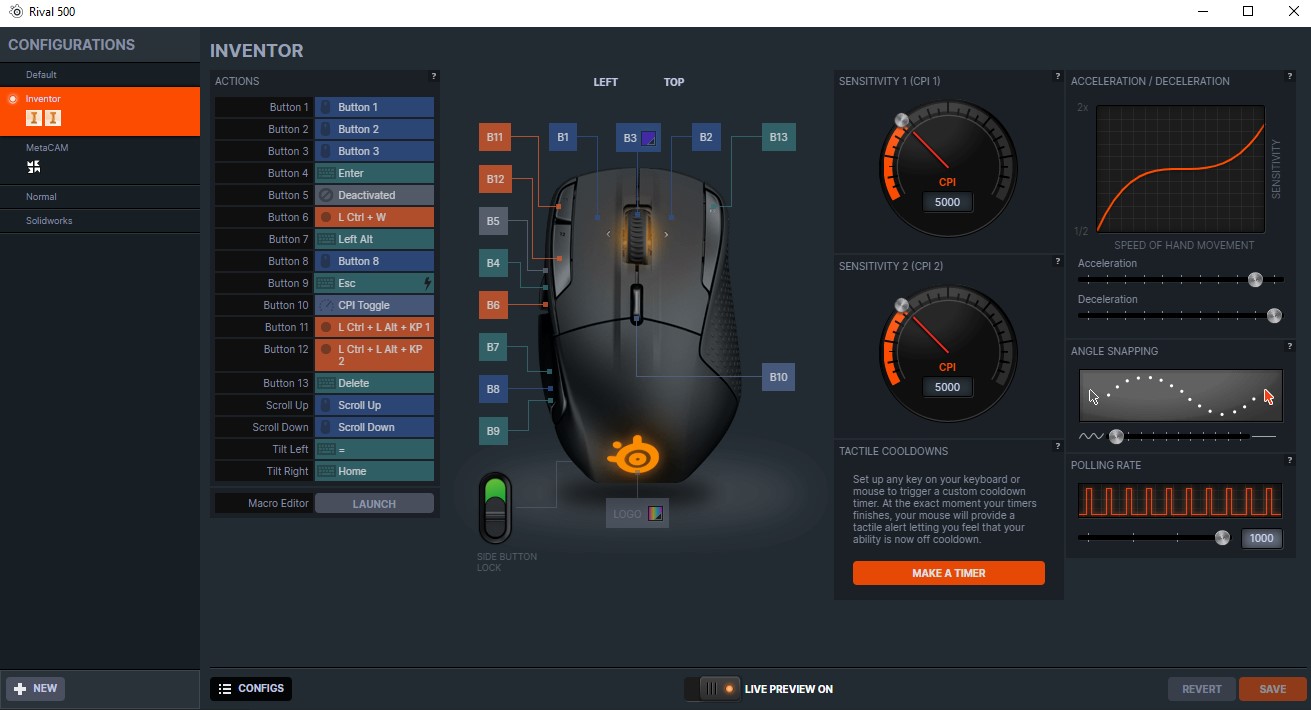Image resolution: width=1311 pixels, height=710 pixels.
Task: Launch the Macro Editor
Action: click(374, 503)
